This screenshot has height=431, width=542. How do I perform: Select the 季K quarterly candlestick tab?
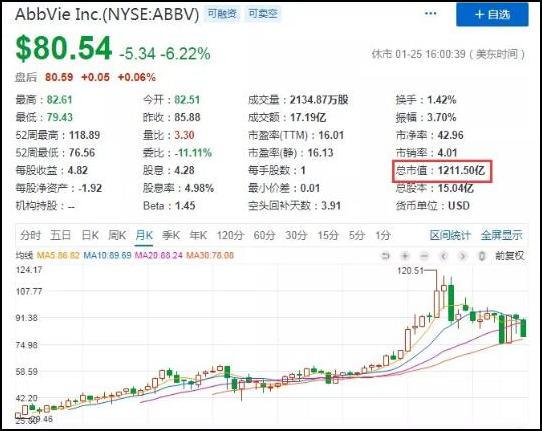(x=171, y=235)
